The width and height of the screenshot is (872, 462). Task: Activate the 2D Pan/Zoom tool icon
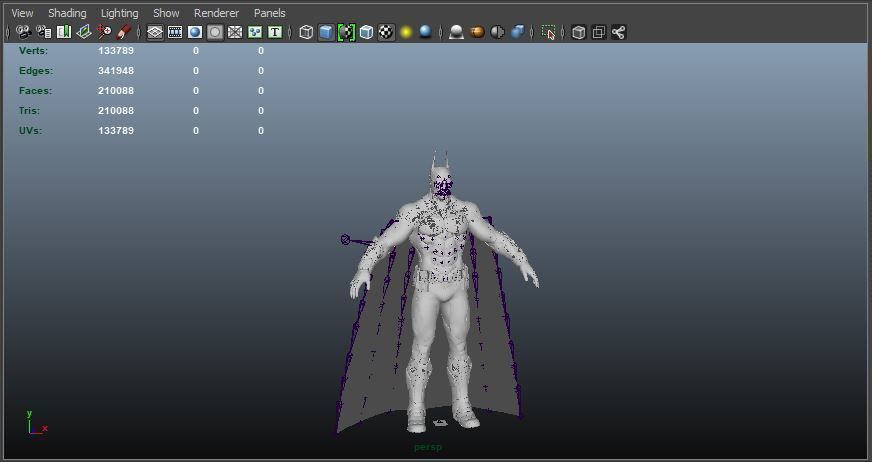tap(104, 32)
